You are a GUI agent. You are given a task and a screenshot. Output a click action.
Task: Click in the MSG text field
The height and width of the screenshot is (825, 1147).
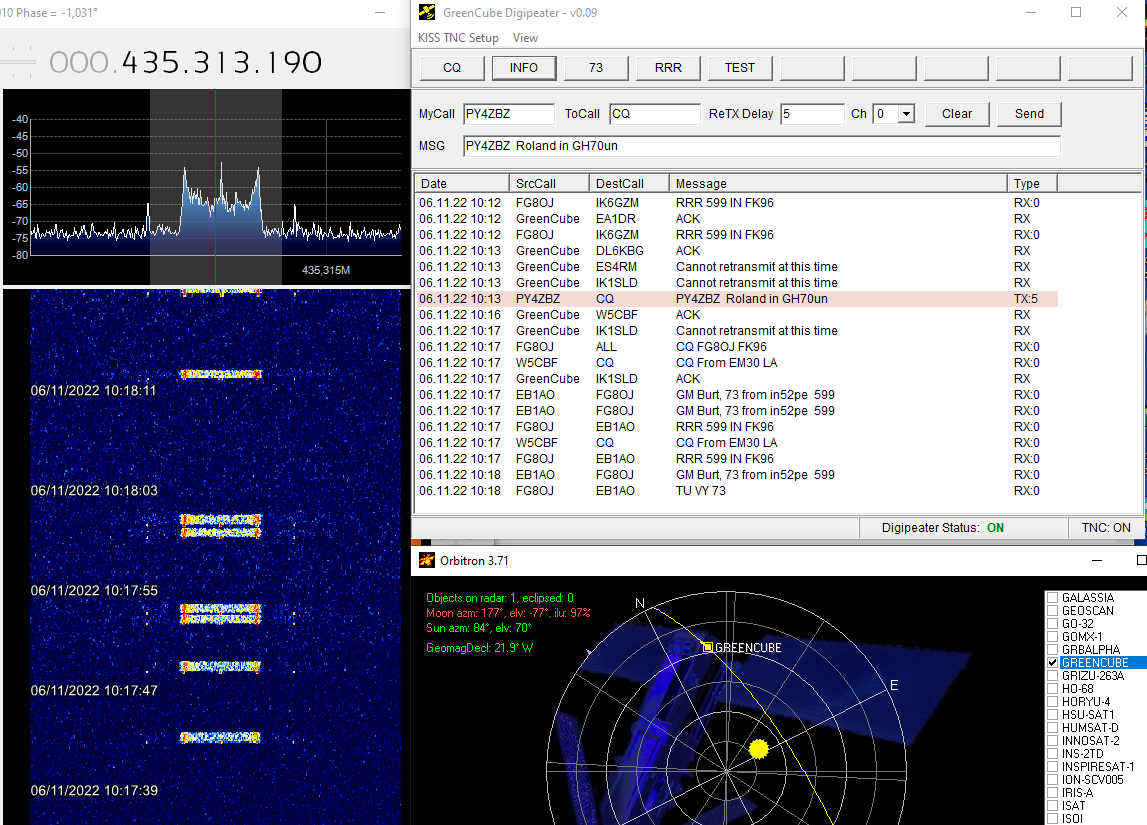[x=761, y=146]
